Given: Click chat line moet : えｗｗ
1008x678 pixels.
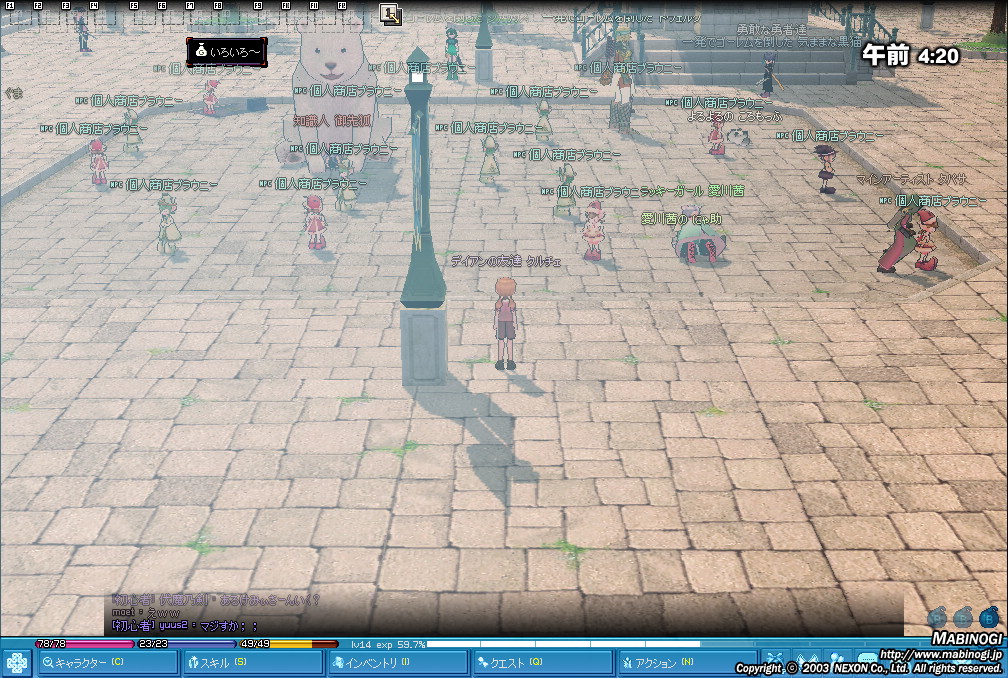Looking at the screenshot, I should click(x=146, y=612).
